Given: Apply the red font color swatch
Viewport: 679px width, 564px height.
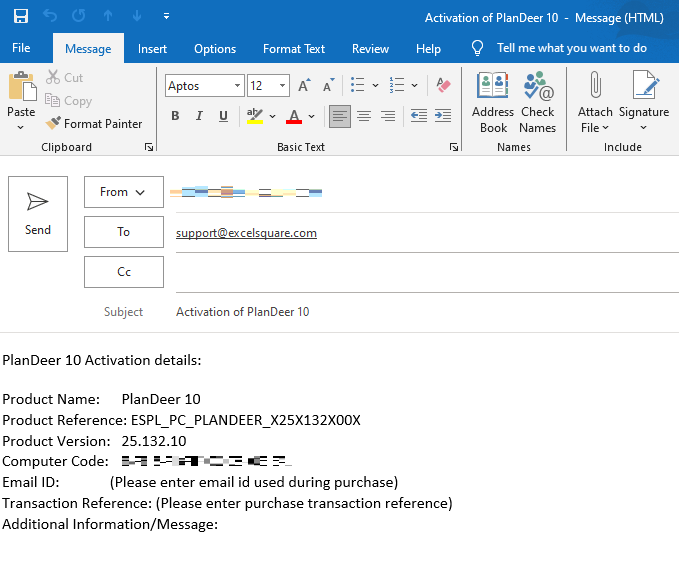Looking at the screenshot, I should coord(294,116).
